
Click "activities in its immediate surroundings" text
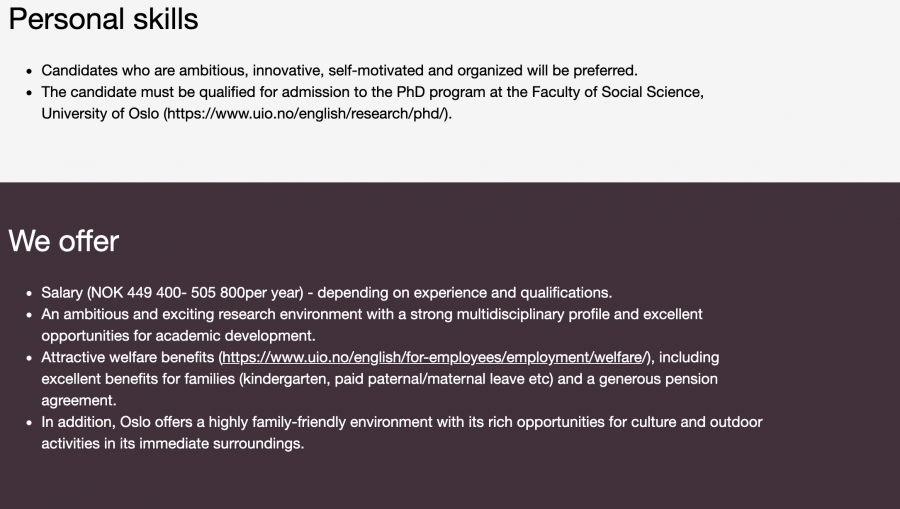[172, 443]
